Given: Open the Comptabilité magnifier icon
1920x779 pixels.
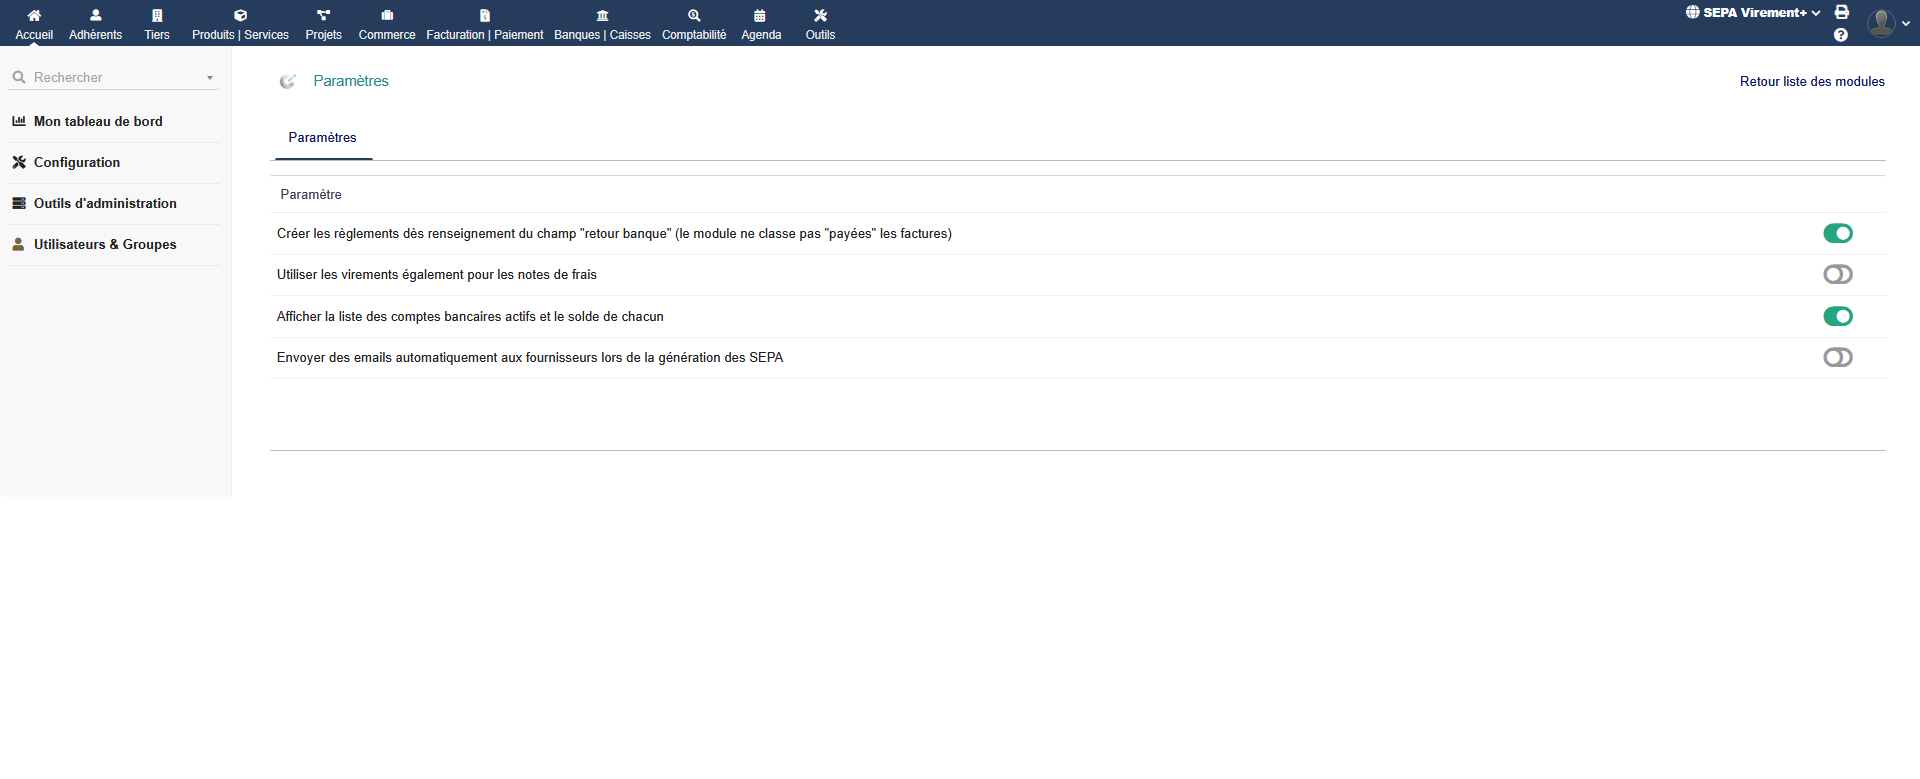Looking at the screenshot, I should click(x=694, y=16).
